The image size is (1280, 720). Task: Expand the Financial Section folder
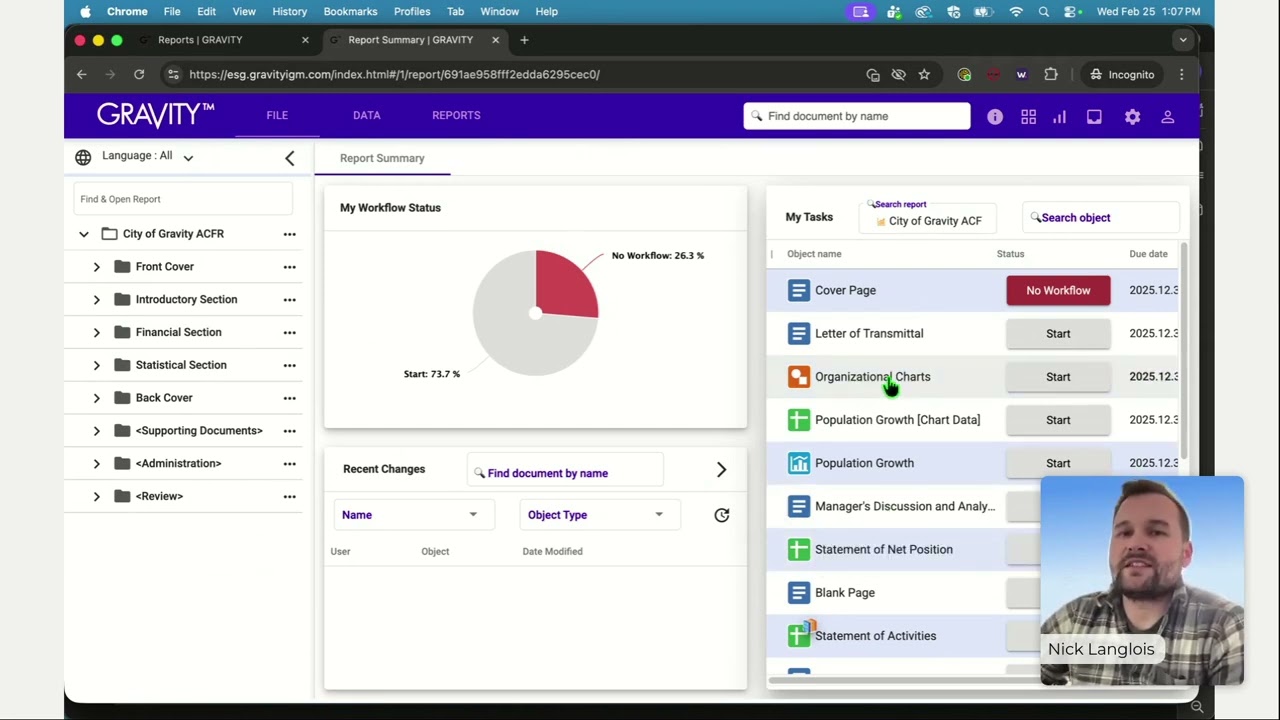96,332
